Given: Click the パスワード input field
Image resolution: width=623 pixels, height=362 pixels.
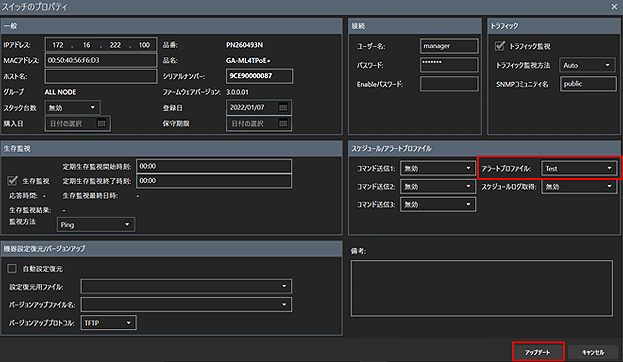Looking at the screenshot, I should coord(449,65).
